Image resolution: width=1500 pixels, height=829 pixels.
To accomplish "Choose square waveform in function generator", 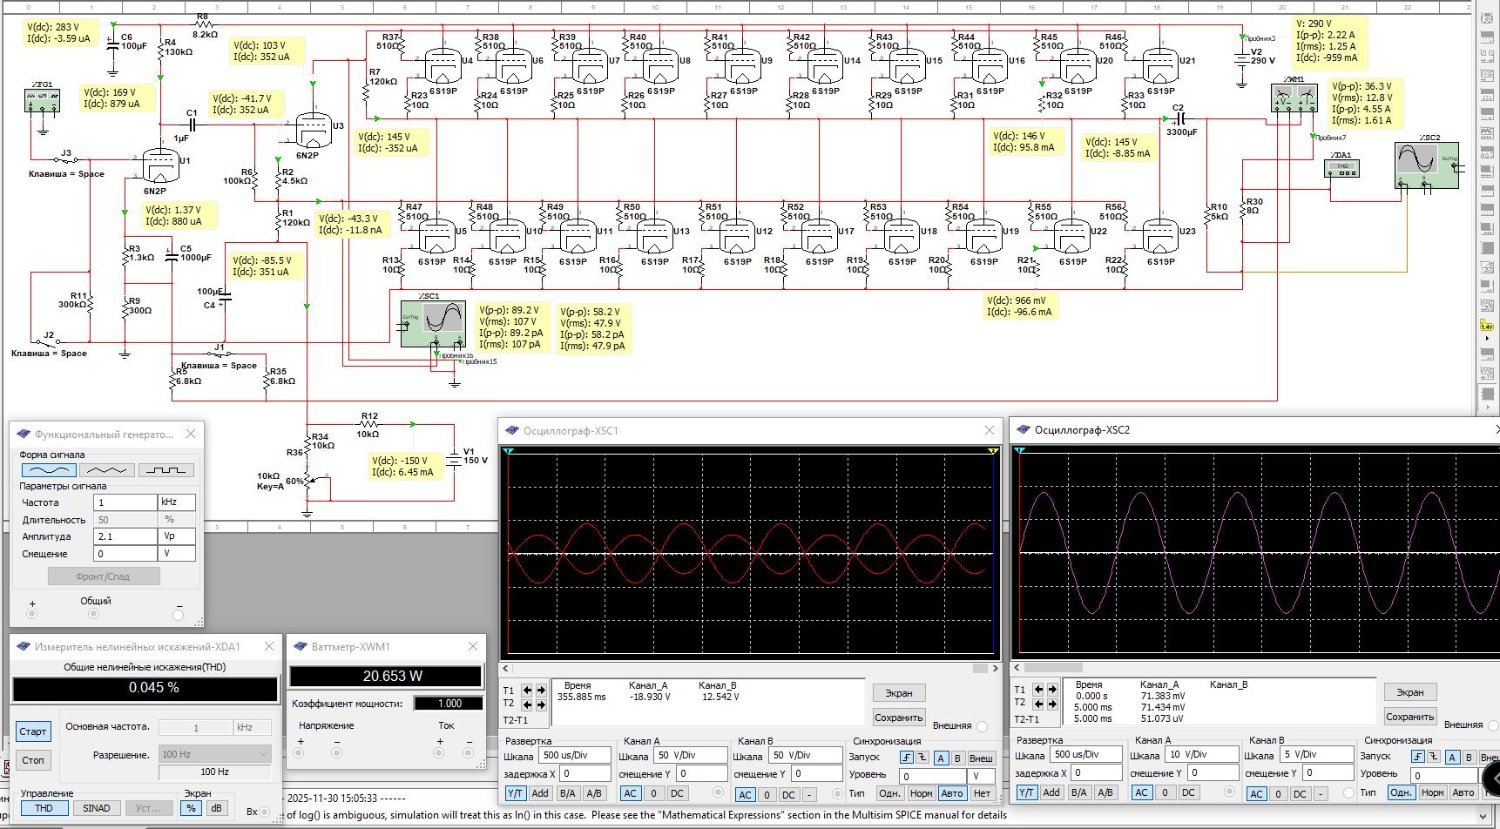I will pyautogui.click(x=166, y=470).
